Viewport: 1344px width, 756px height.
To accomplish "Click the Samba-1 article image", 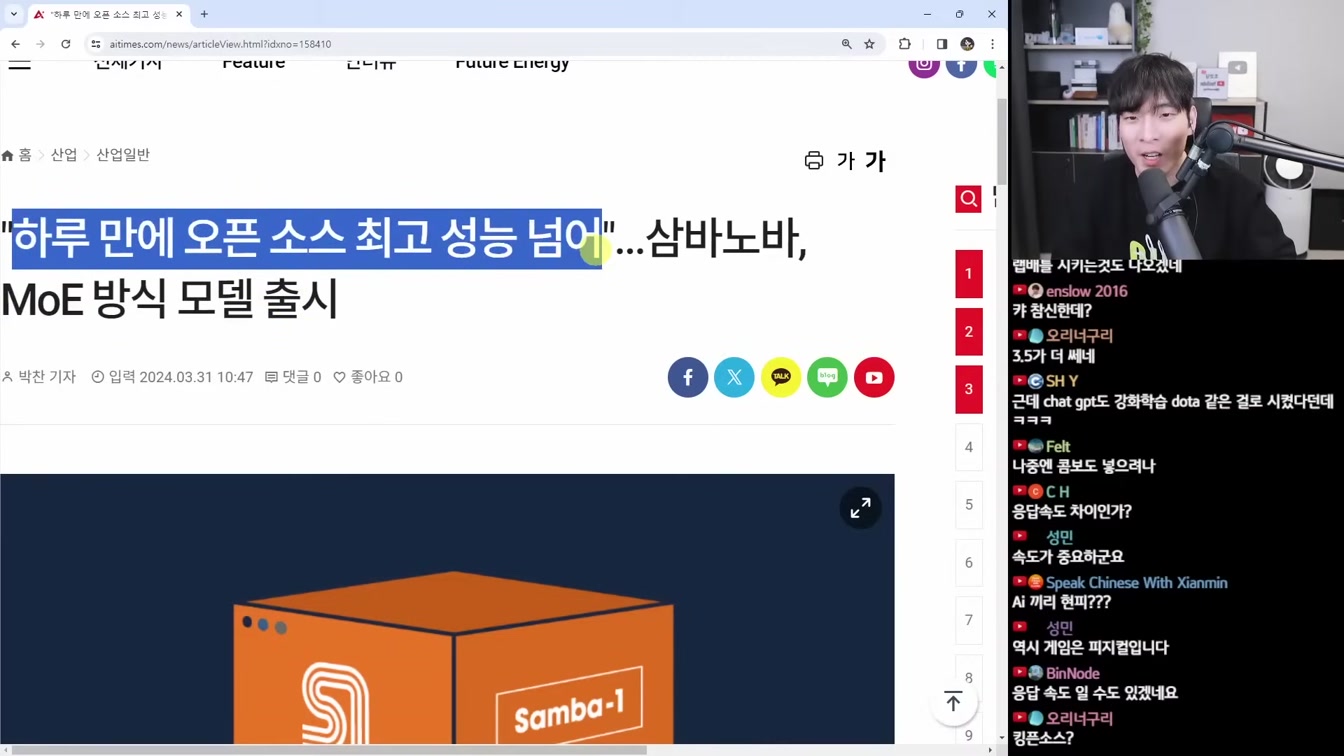I will click(447, 609).
